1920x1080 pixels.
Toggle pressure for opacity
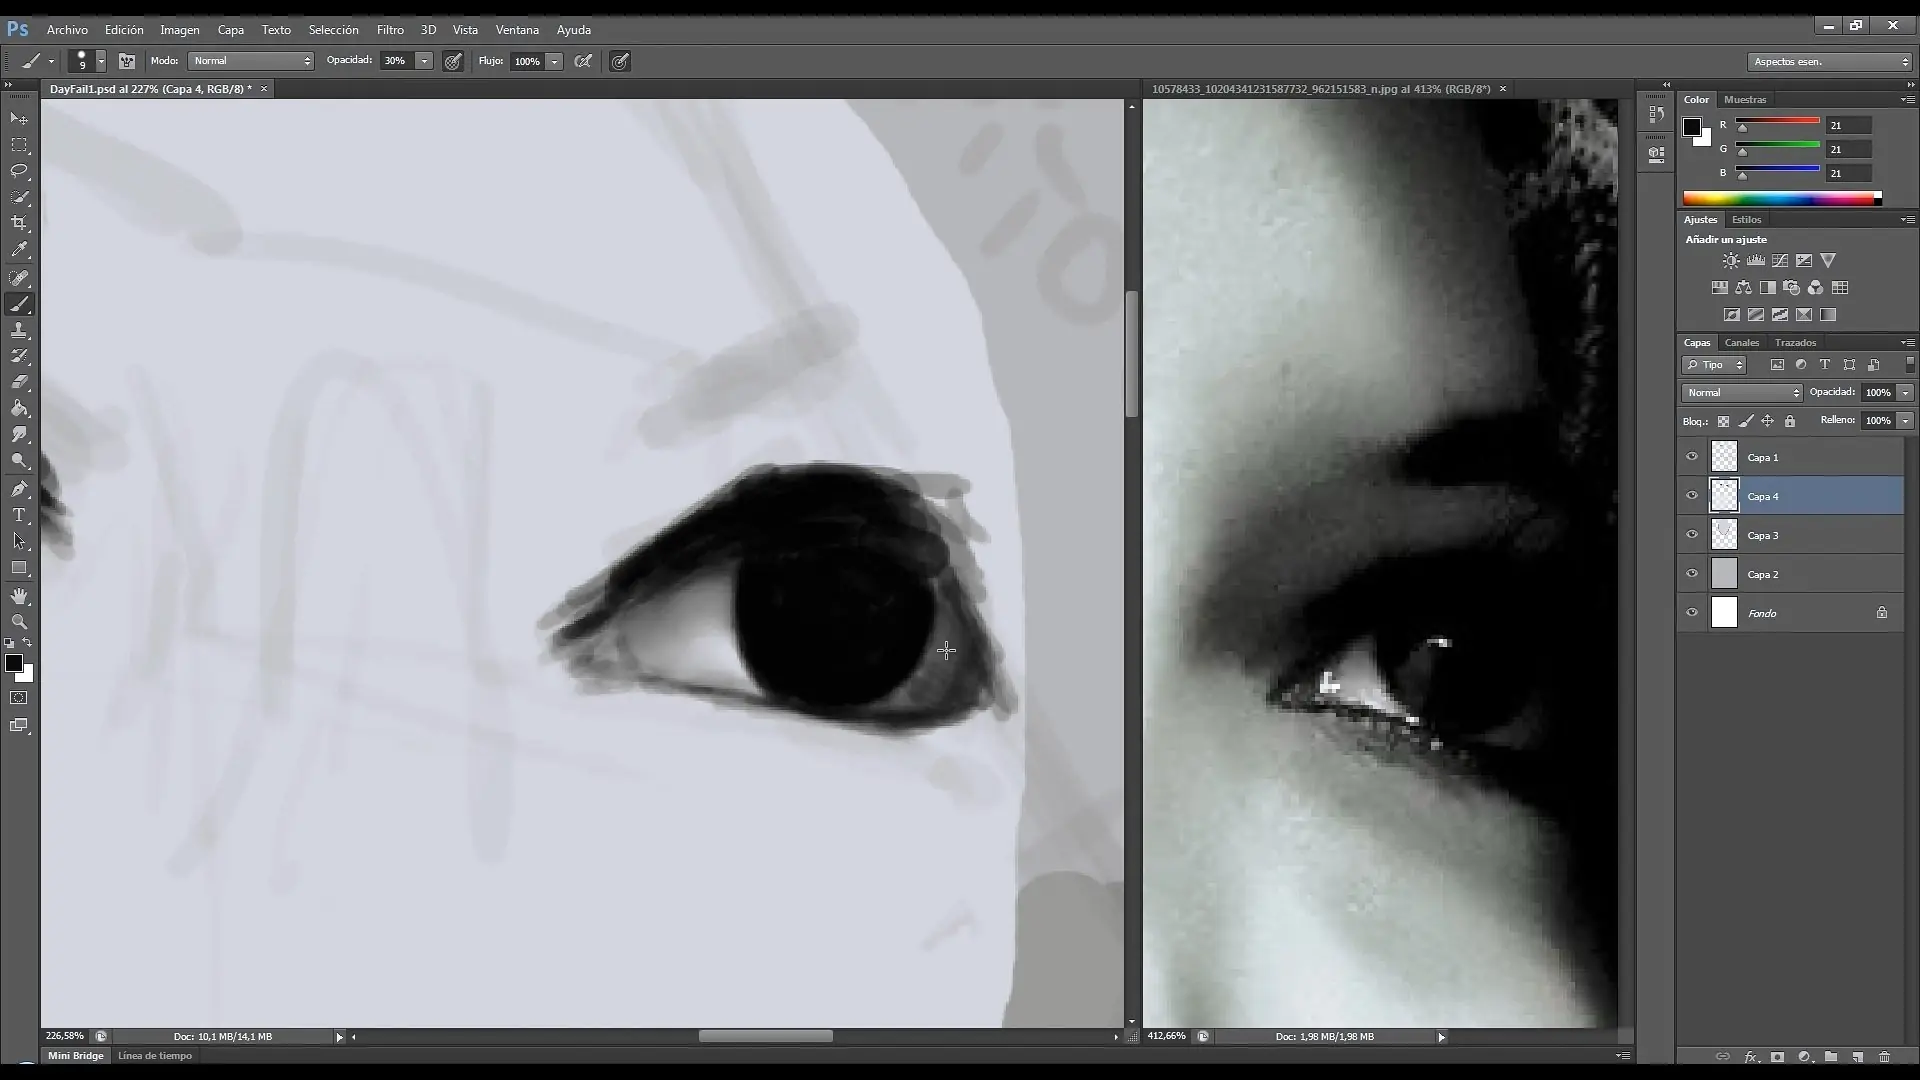[x=453, y=61]
